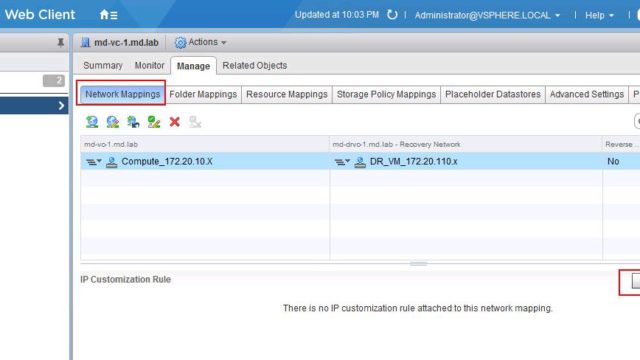Screen dimensions: 640x360
Task: Open the home menu icon
Action: coord(109,15)
